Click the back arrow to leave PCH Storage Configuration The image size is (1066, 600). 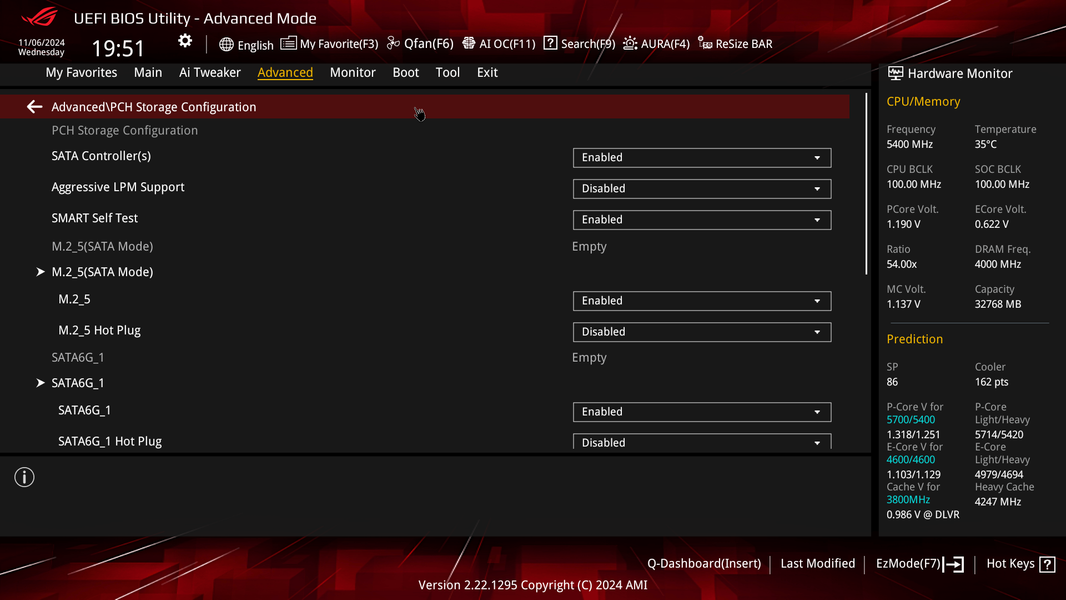pos(34,107)
